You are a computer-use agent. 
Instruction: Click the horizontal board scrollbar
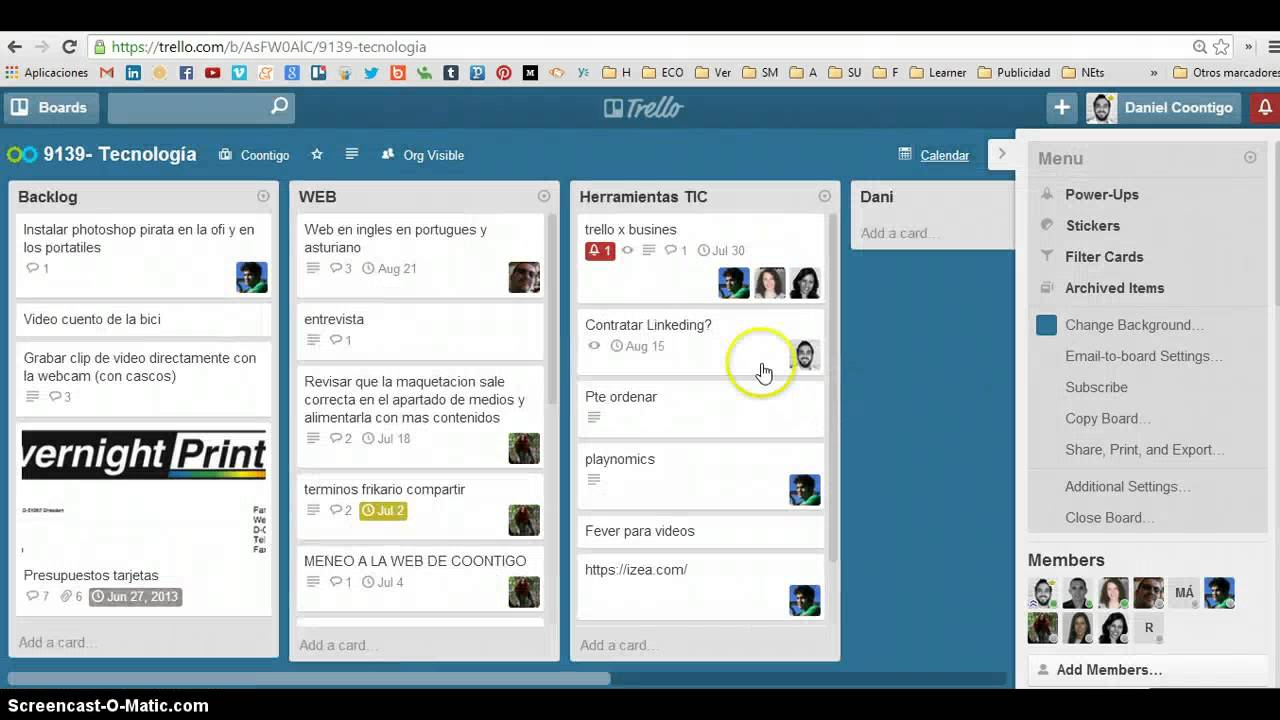click(309, 678)
